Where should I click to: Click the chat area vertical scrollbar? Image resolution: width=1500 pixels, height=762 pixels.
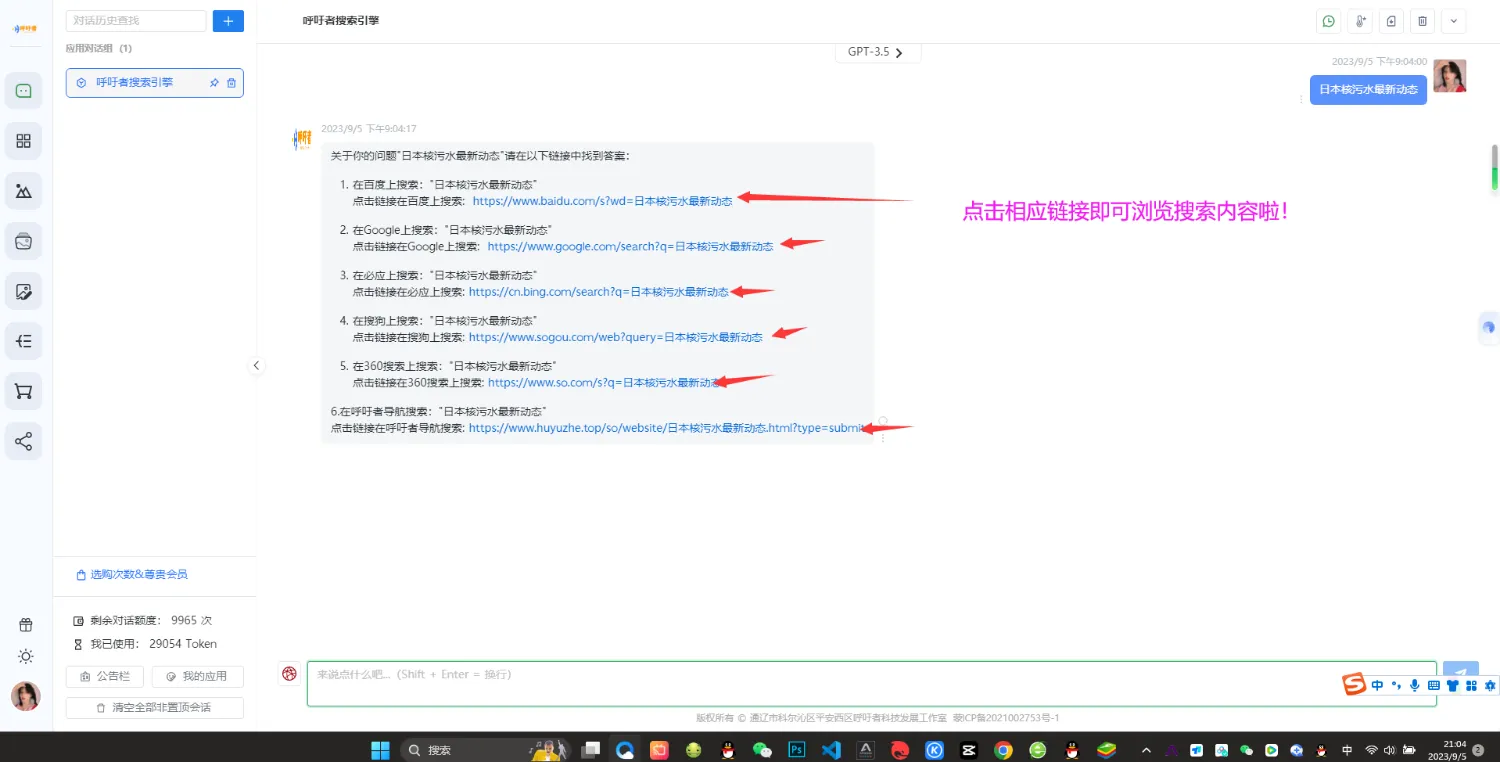1494,167
